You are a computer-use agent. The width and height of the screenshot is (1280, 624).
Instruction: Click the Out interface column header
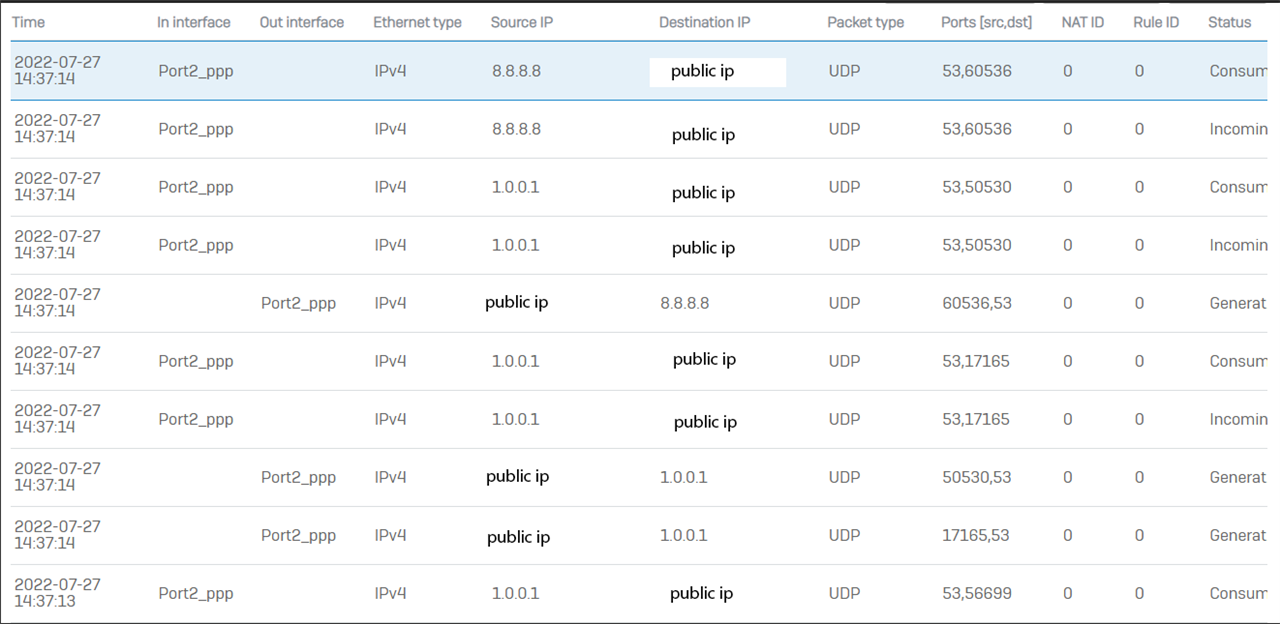pos(302,22)
